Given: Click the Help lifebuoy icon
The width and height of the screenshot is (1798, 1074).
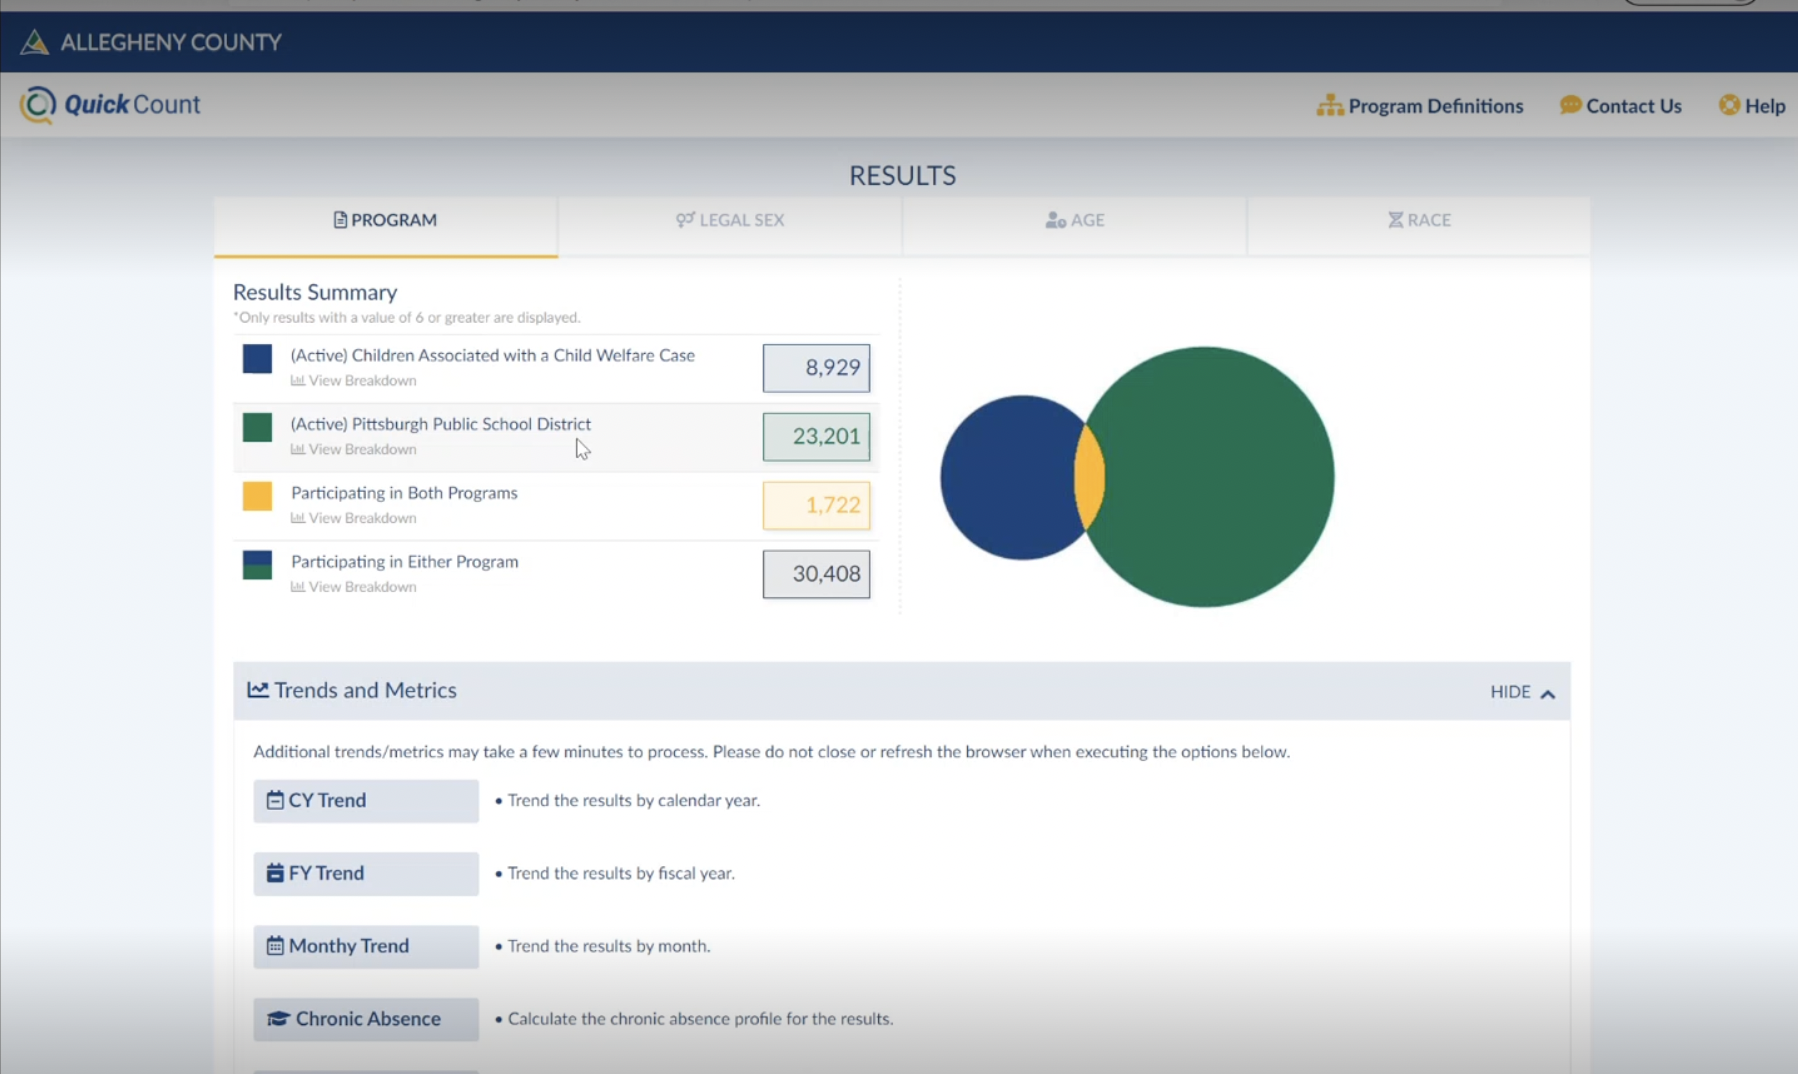Looking at the screenshot, I should coord(1729,105).
